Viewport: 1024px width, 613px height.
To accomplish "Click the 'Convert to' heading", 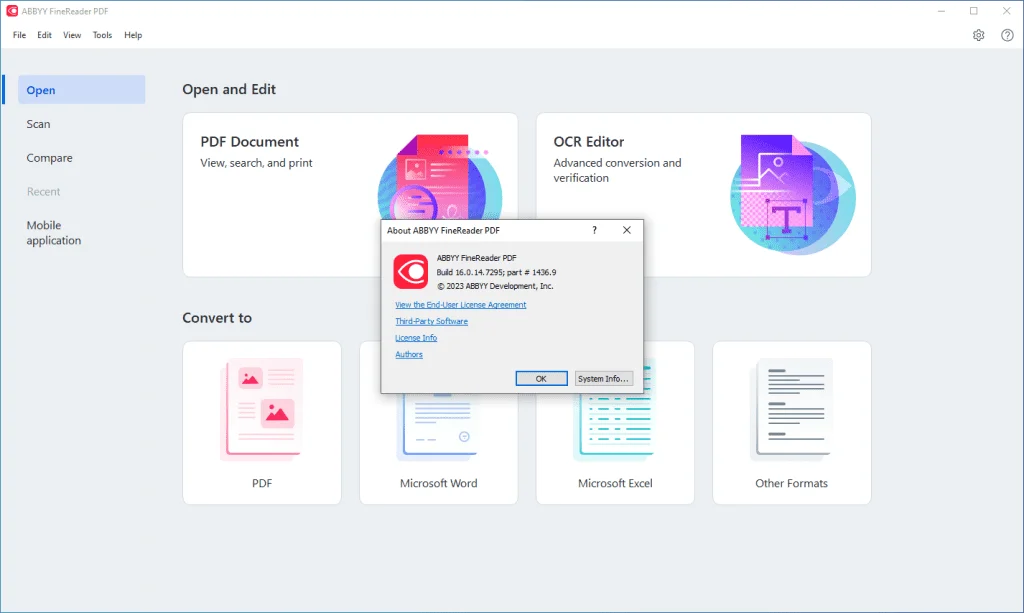I will coord(217,318).
